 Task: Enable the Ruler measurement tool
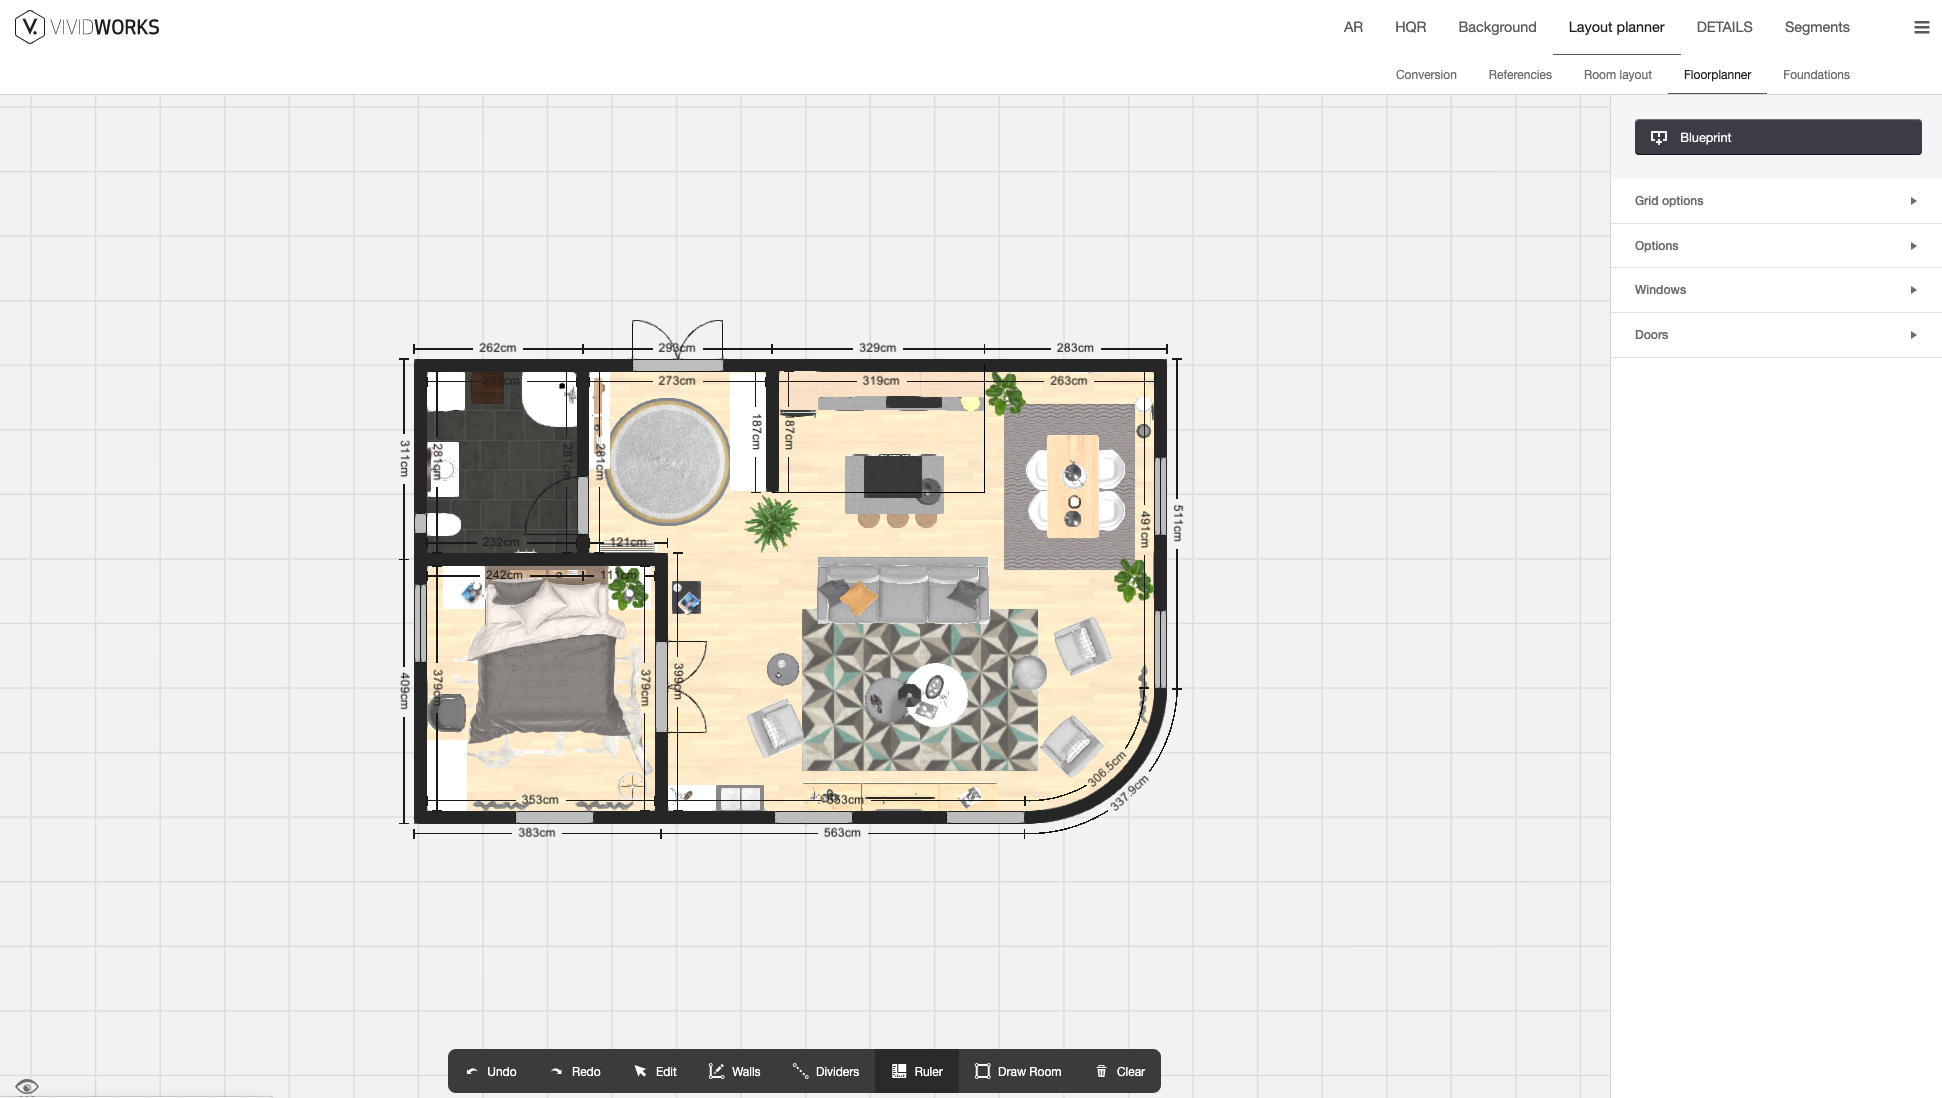click(x=915, y=1071)
